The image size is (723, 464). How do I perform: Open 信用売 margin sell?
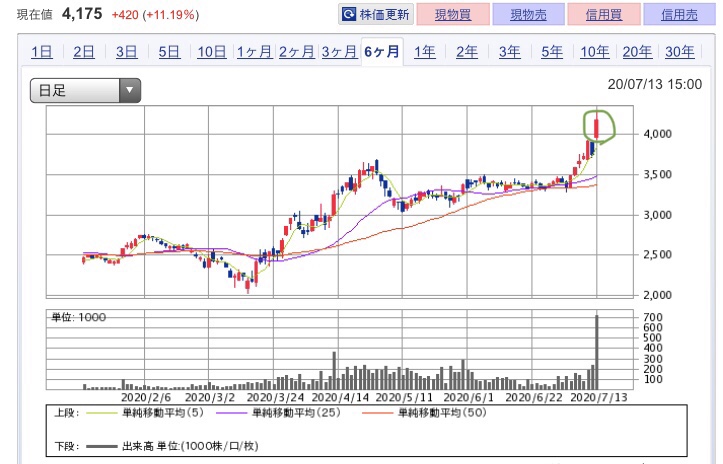pos(679,15)
